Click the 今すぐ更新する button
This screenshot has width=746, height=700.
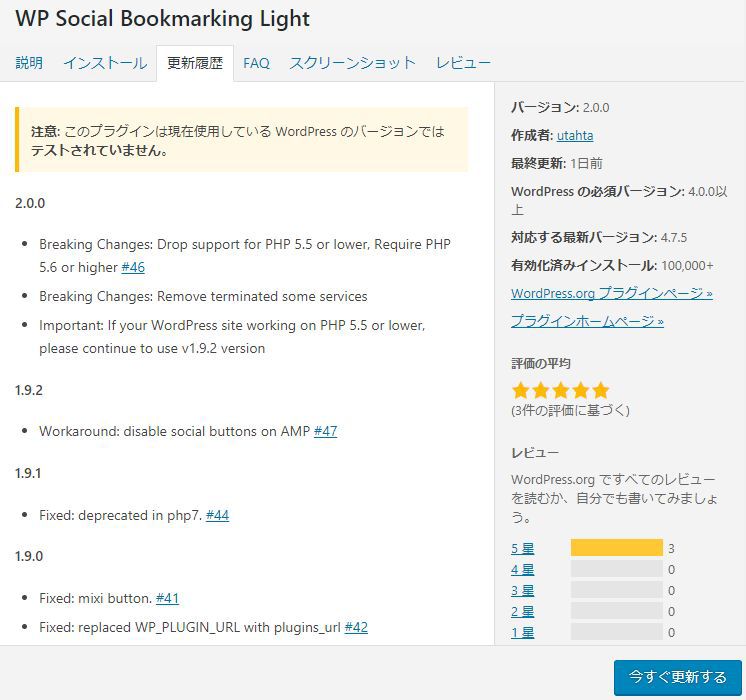(677, 677)
